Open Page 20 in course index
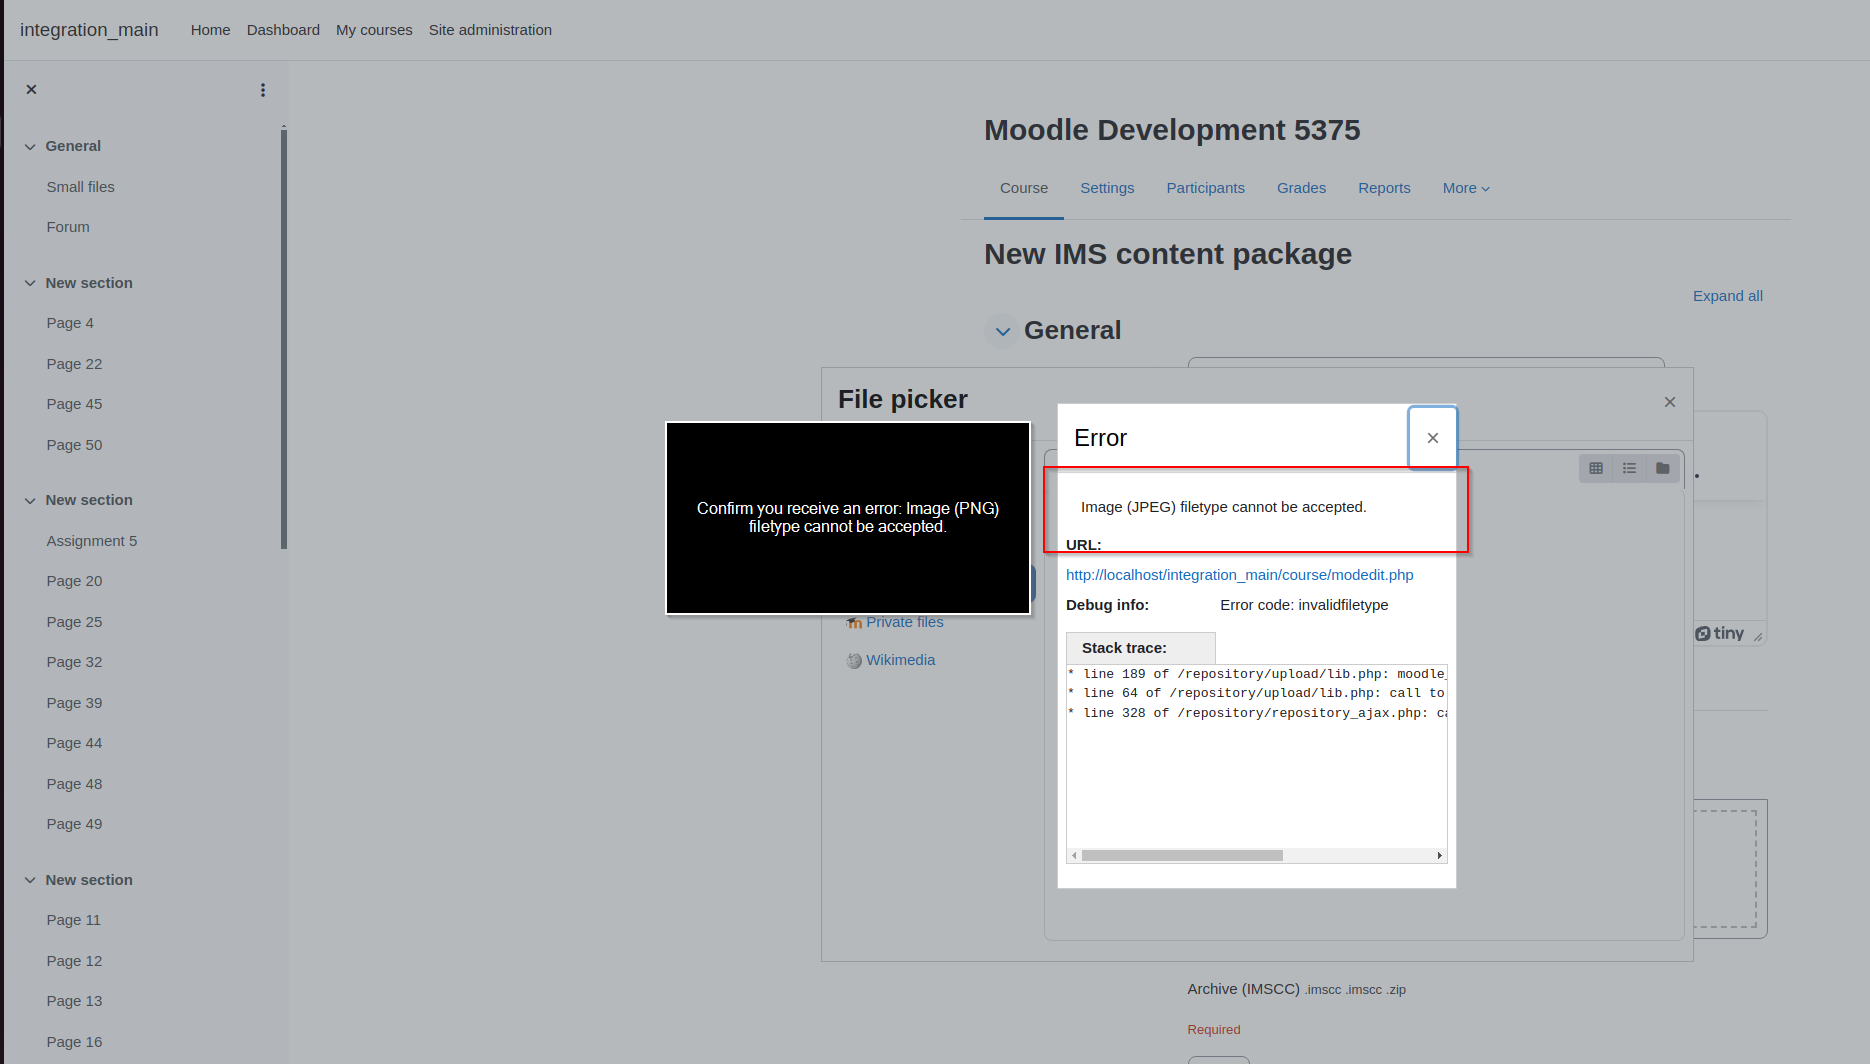 pyautogui.click(x=74, y=581)
